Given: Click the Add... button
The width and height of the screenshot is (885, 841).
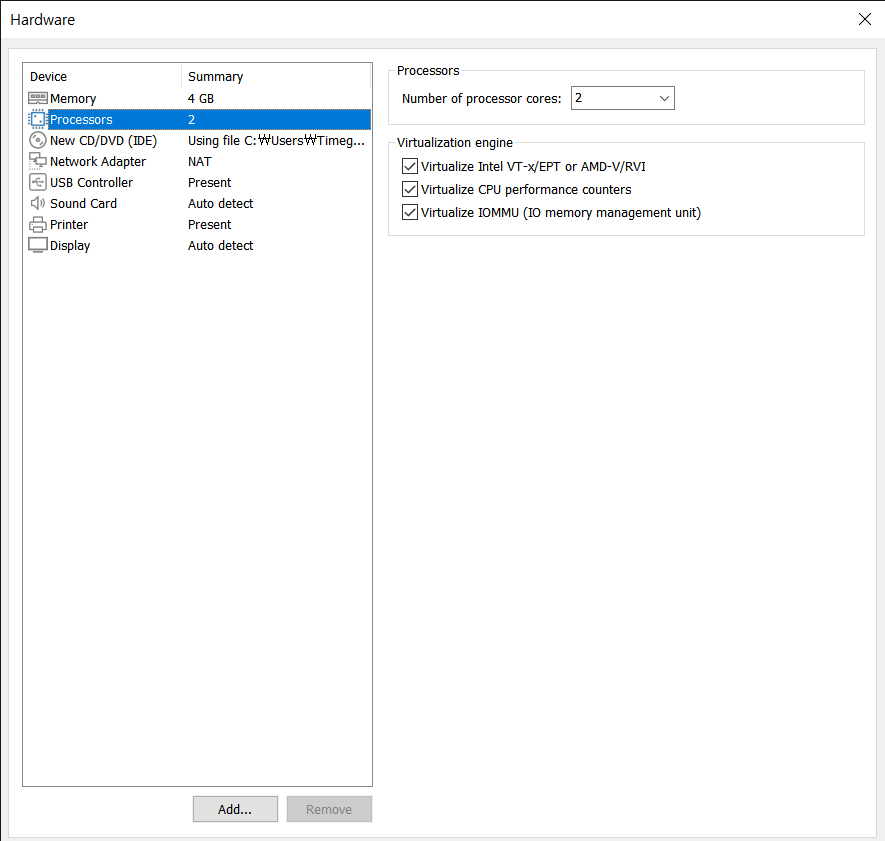Looking at the screenshot, I should click(235, 809).
